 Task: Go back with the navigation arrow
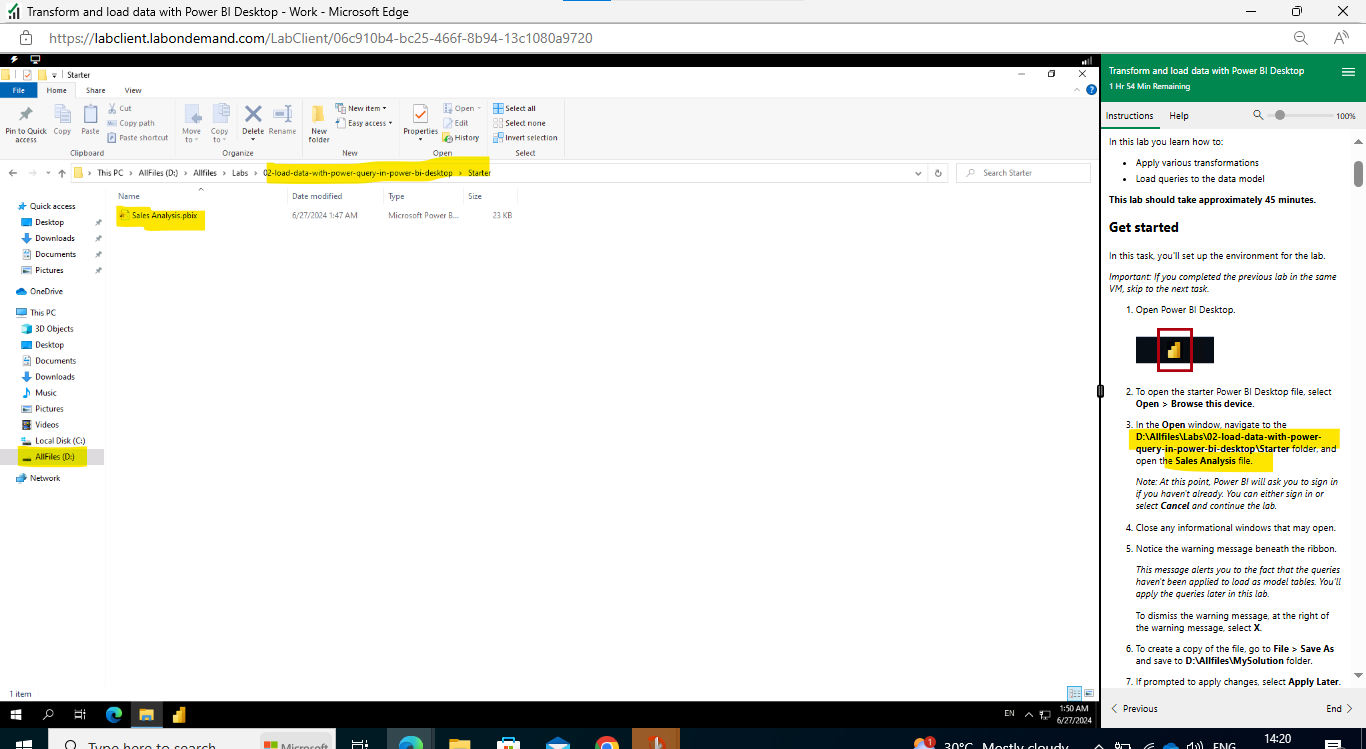(14, 173)
